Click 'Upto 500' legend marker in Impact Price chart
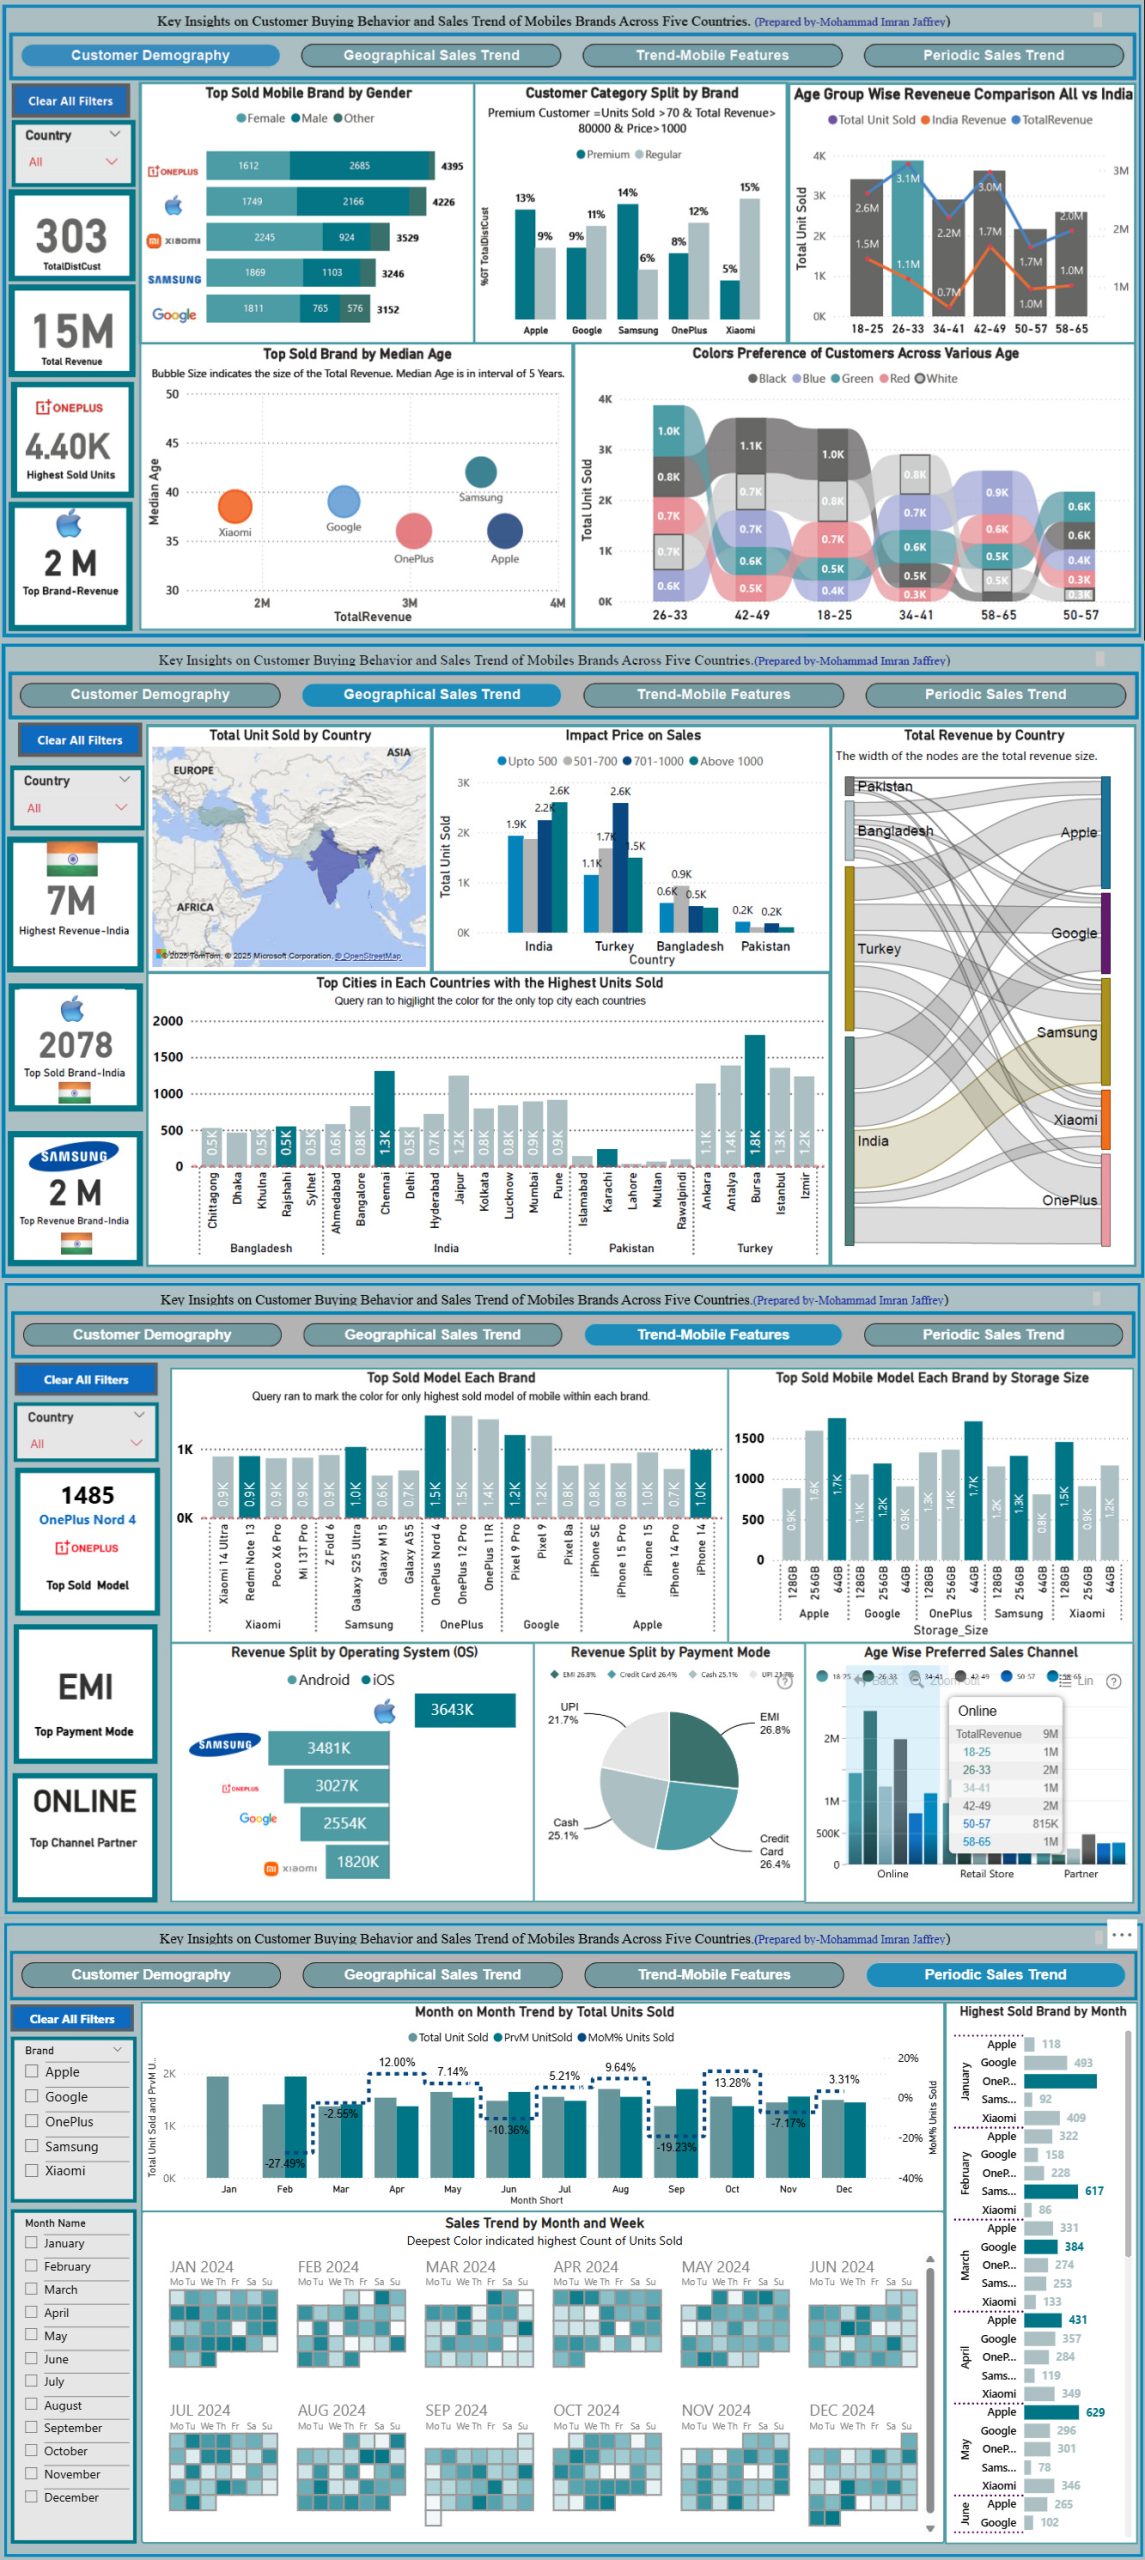 (x=502, y=761)
